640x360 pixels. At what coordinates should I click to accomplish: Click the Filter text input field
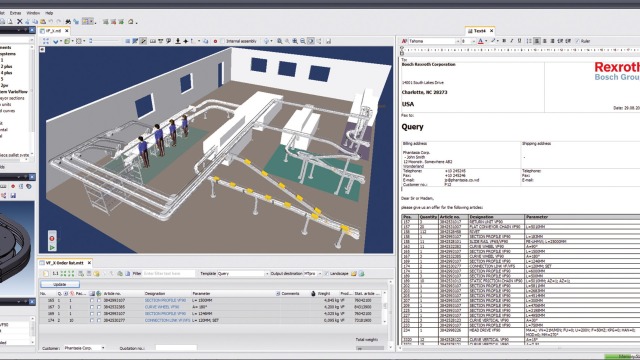tap(169, 273)
